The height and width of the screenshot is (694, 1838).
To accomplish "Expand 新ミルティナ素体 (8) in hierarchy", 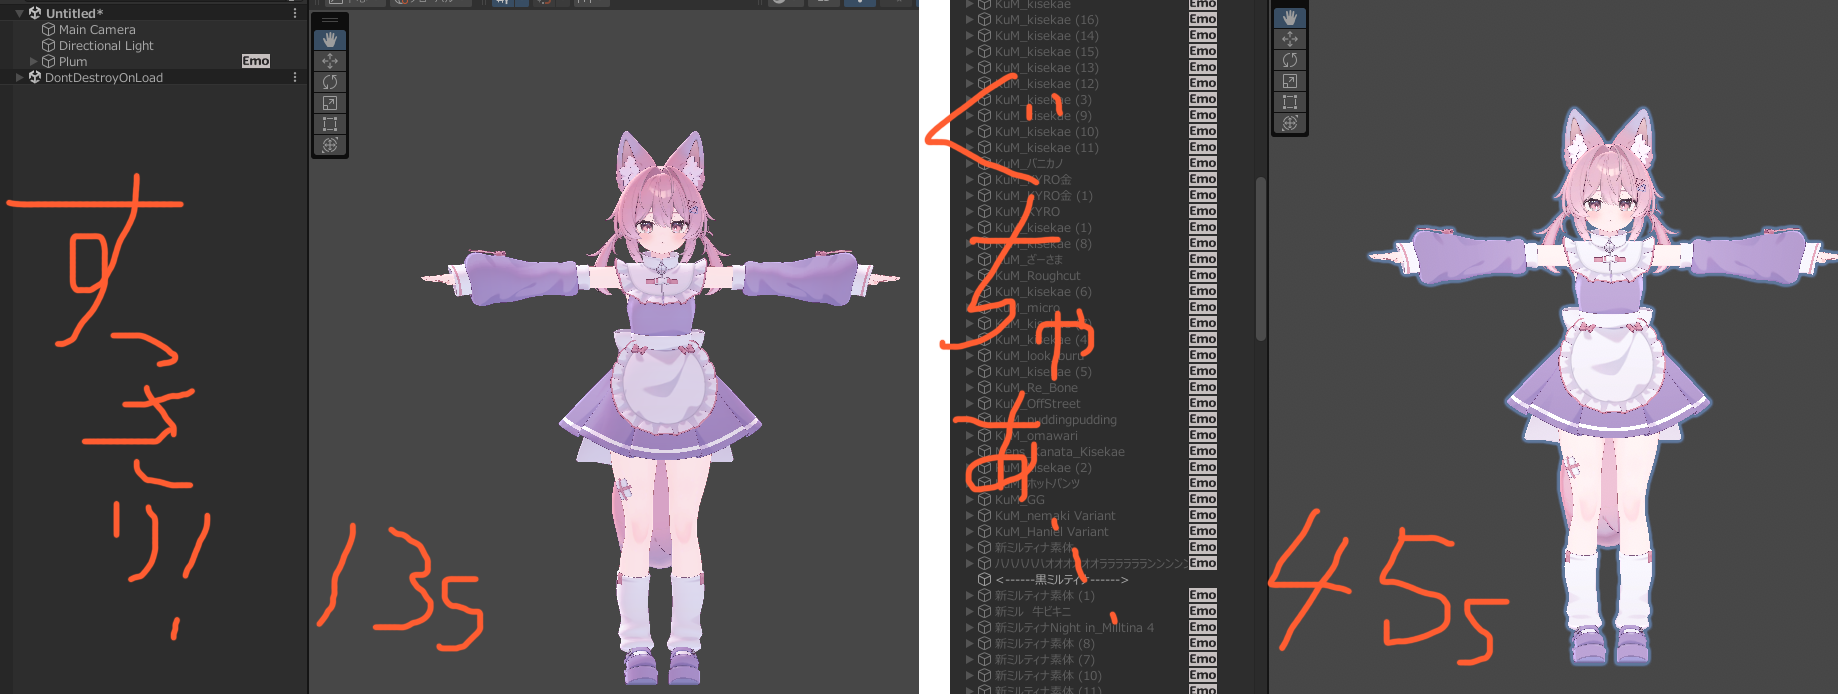I will pyautogui.click(x=969, y=644).
